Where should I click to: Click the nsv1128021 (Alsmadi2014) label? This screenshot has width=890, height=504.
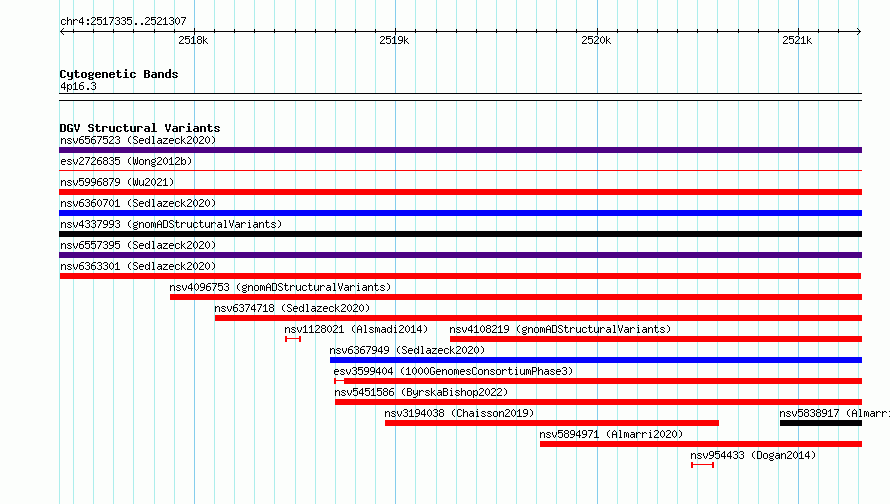356,329
